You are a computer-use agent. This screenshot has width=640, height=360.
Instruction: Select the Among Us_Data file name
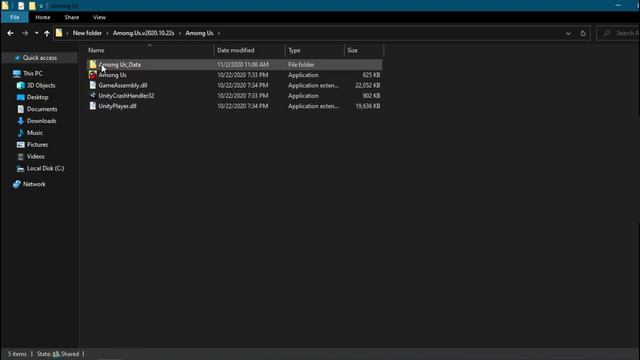(x=120, y=64)
